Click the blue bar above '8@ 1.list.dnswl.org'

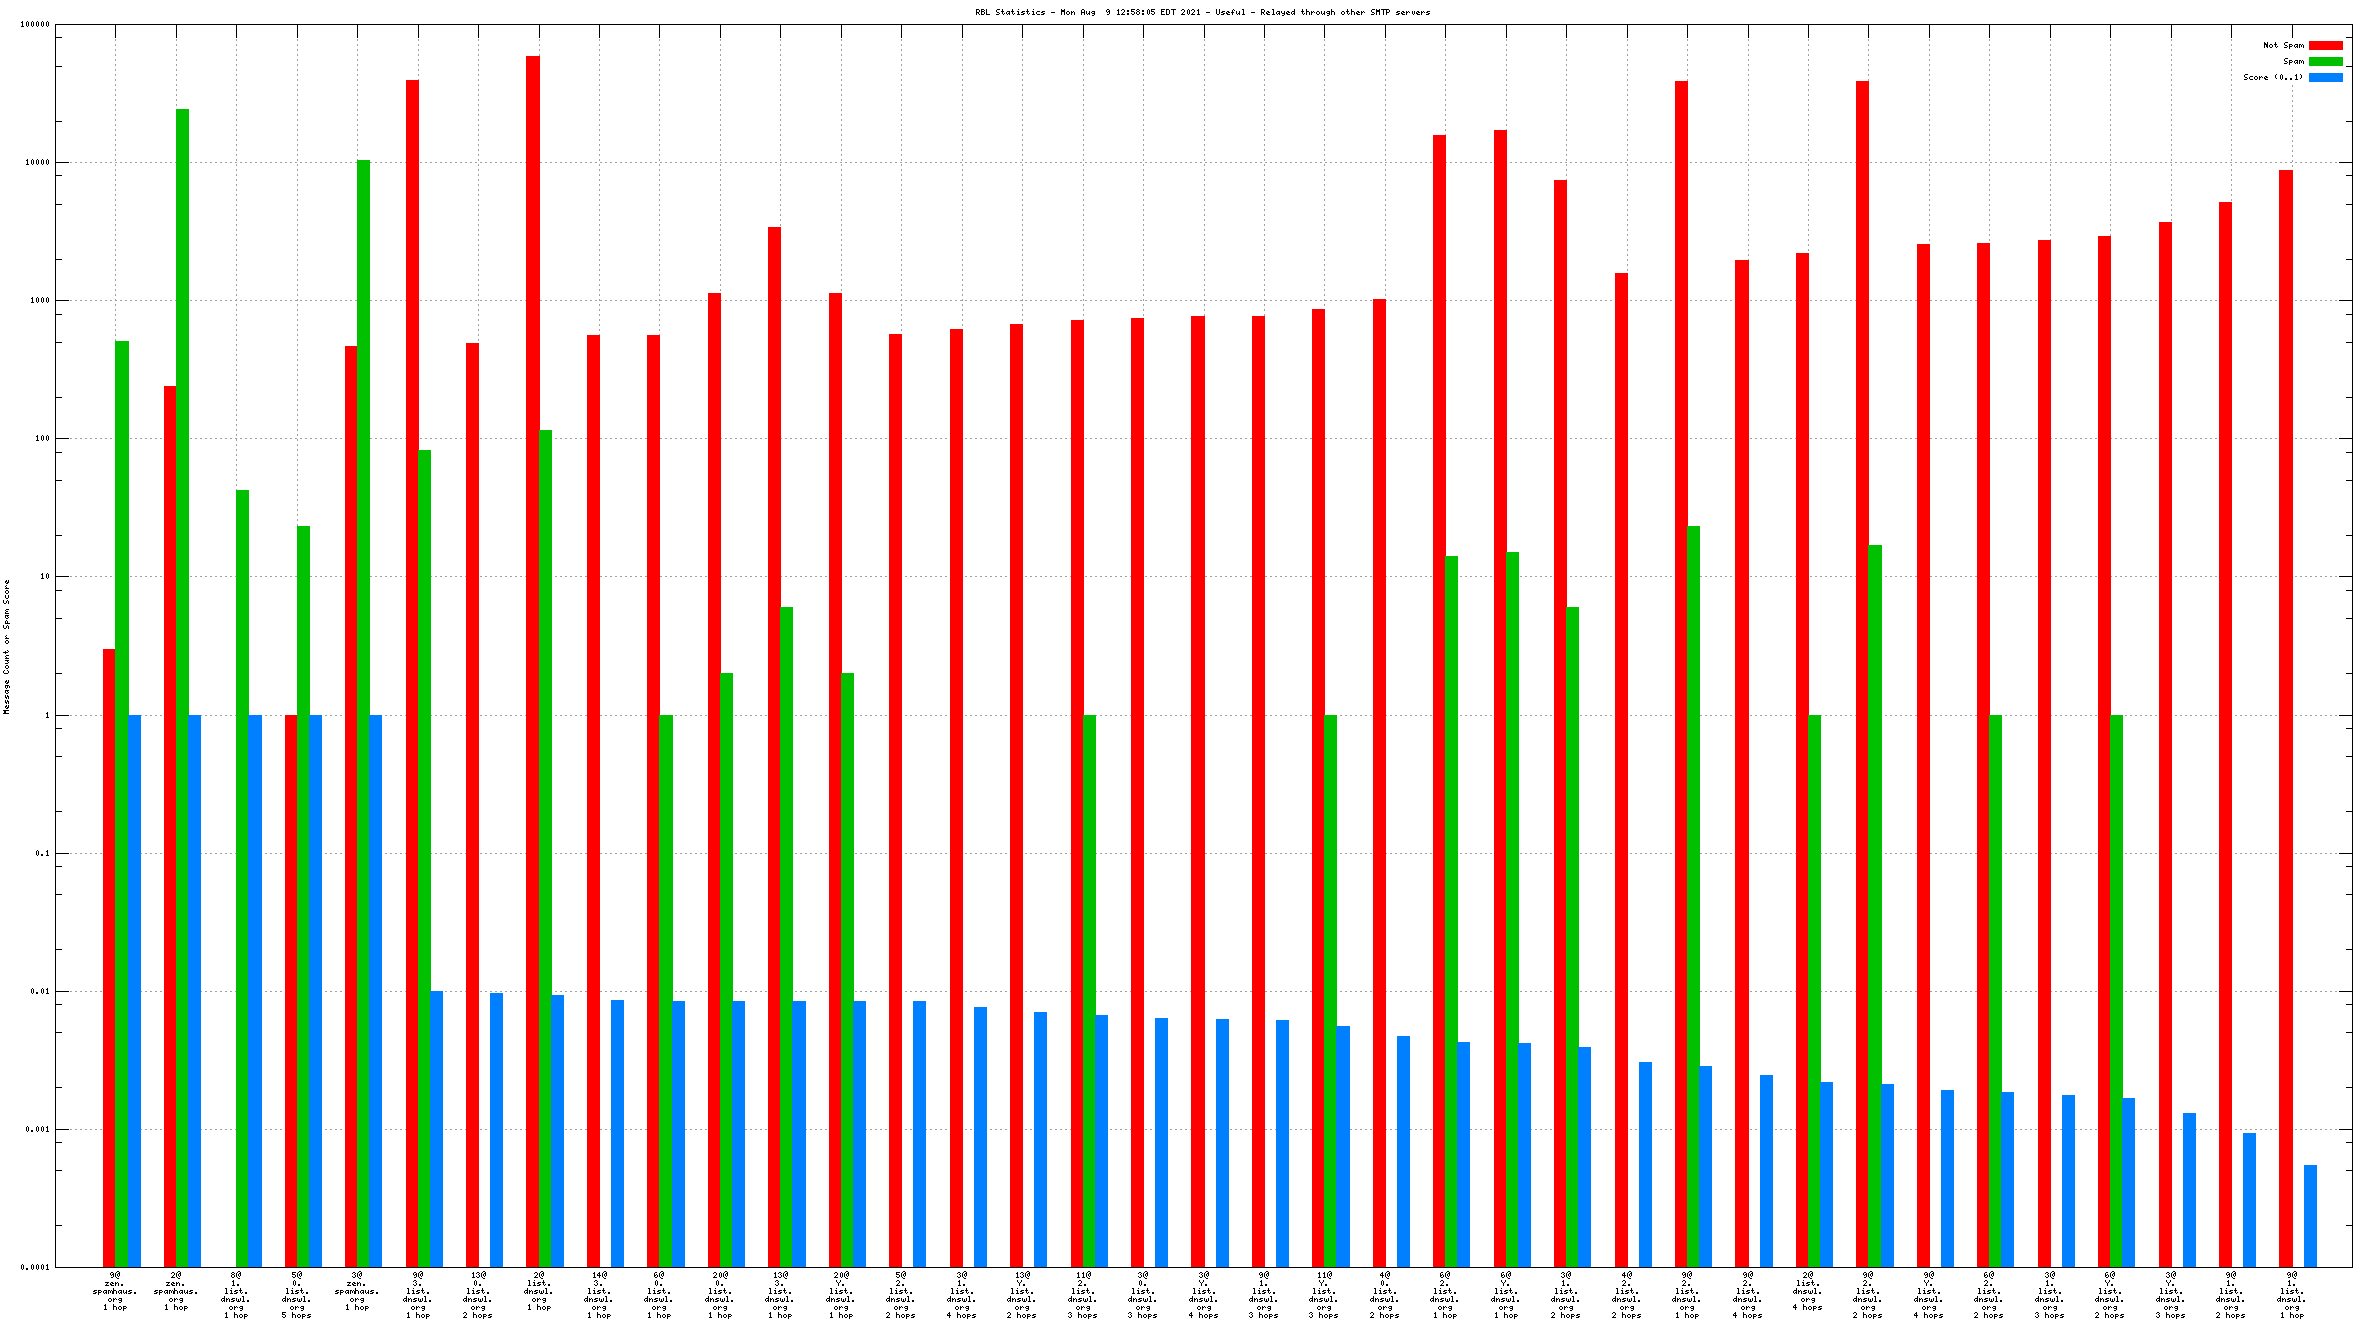click(255, 990)
